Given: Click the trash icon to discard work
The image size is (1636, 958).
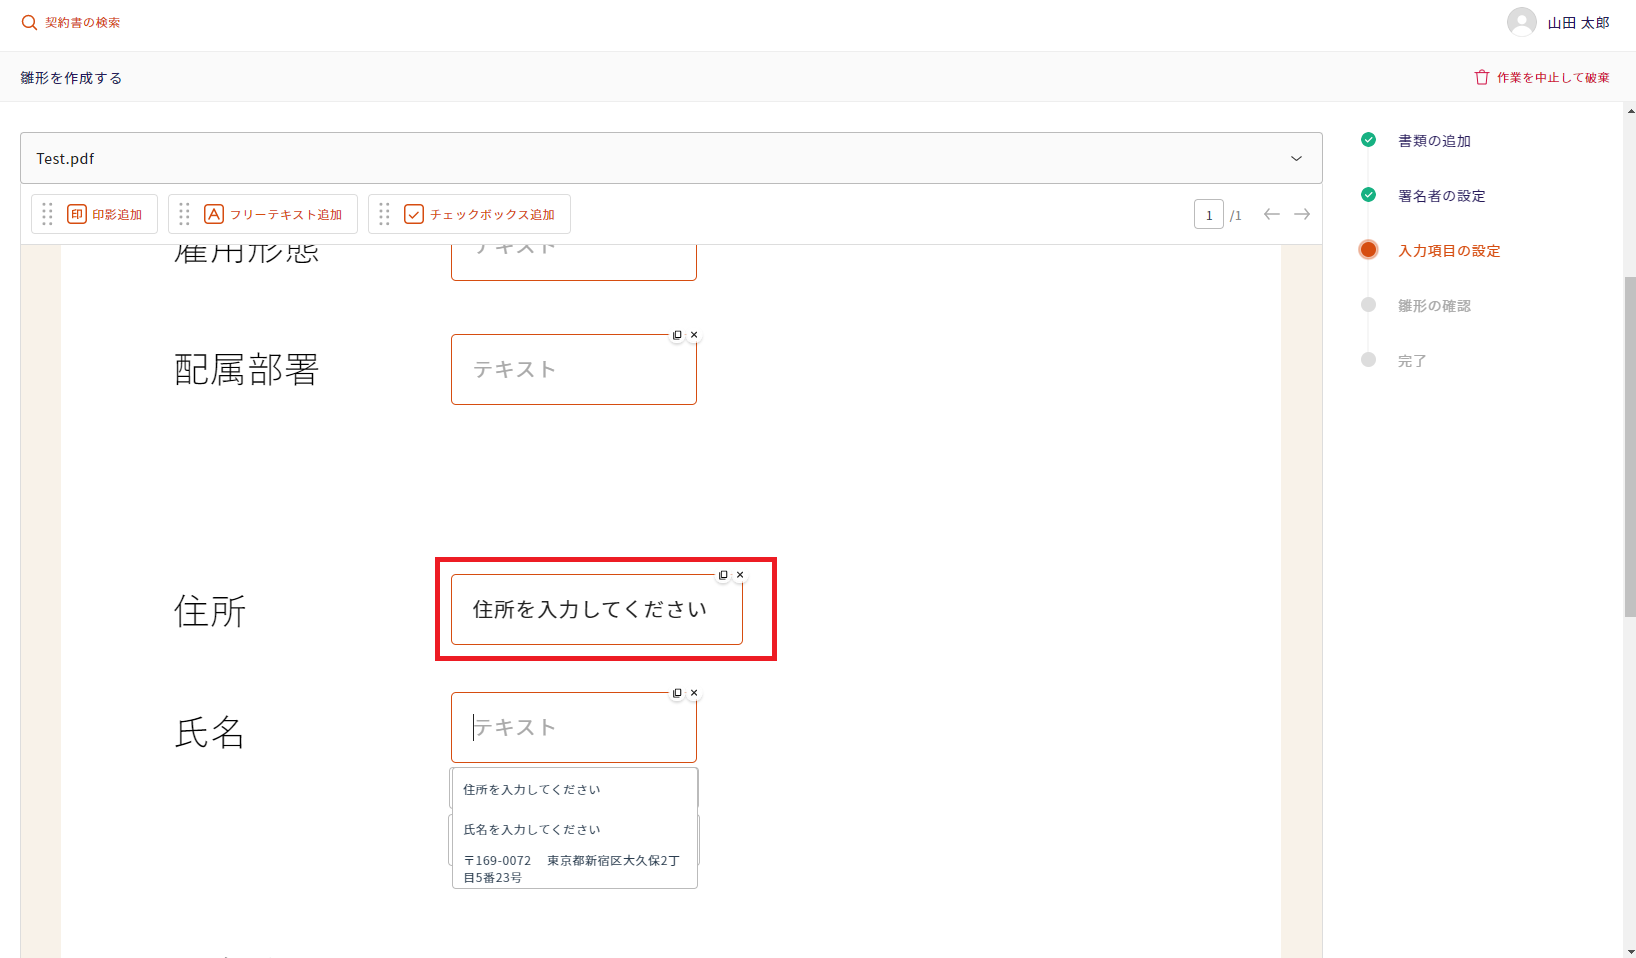Looking at the screenshot, I should coord(1481,77).
